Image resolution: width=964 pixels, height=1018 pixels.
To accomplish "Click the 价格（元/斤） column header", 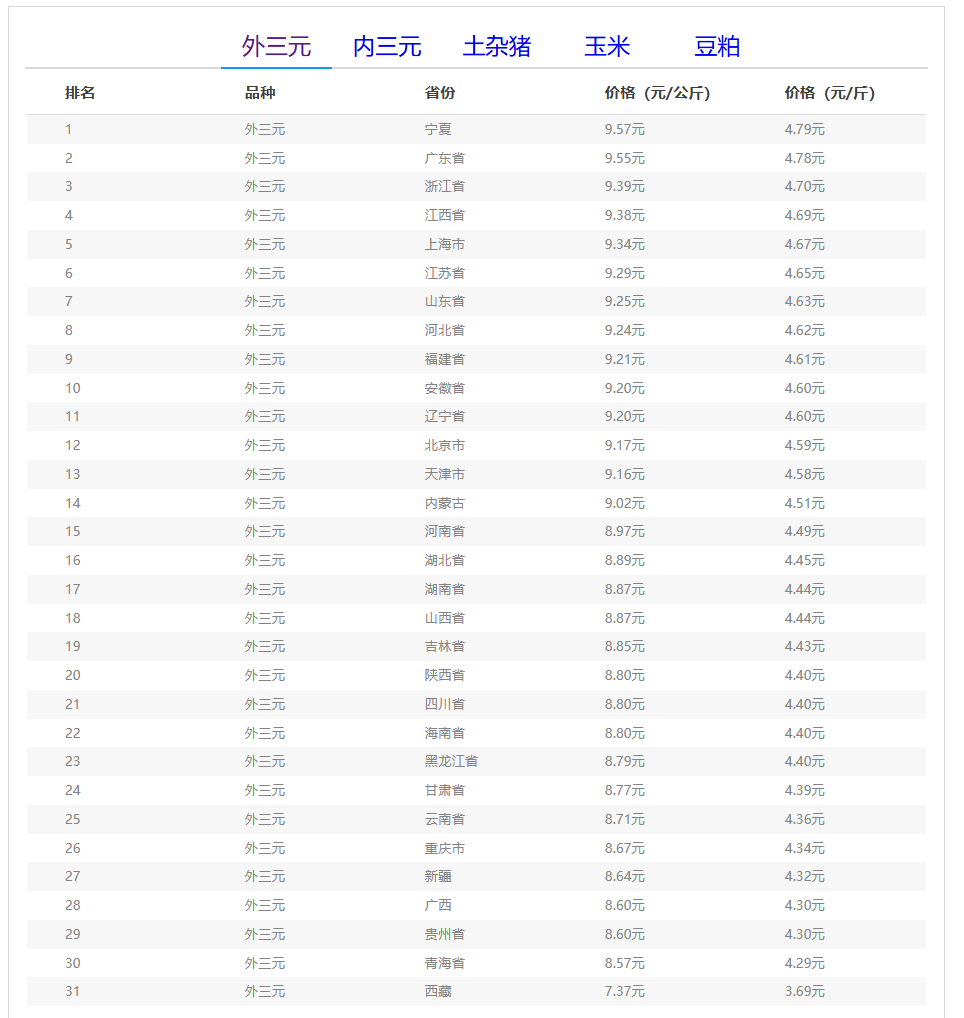I will point(829,93).
